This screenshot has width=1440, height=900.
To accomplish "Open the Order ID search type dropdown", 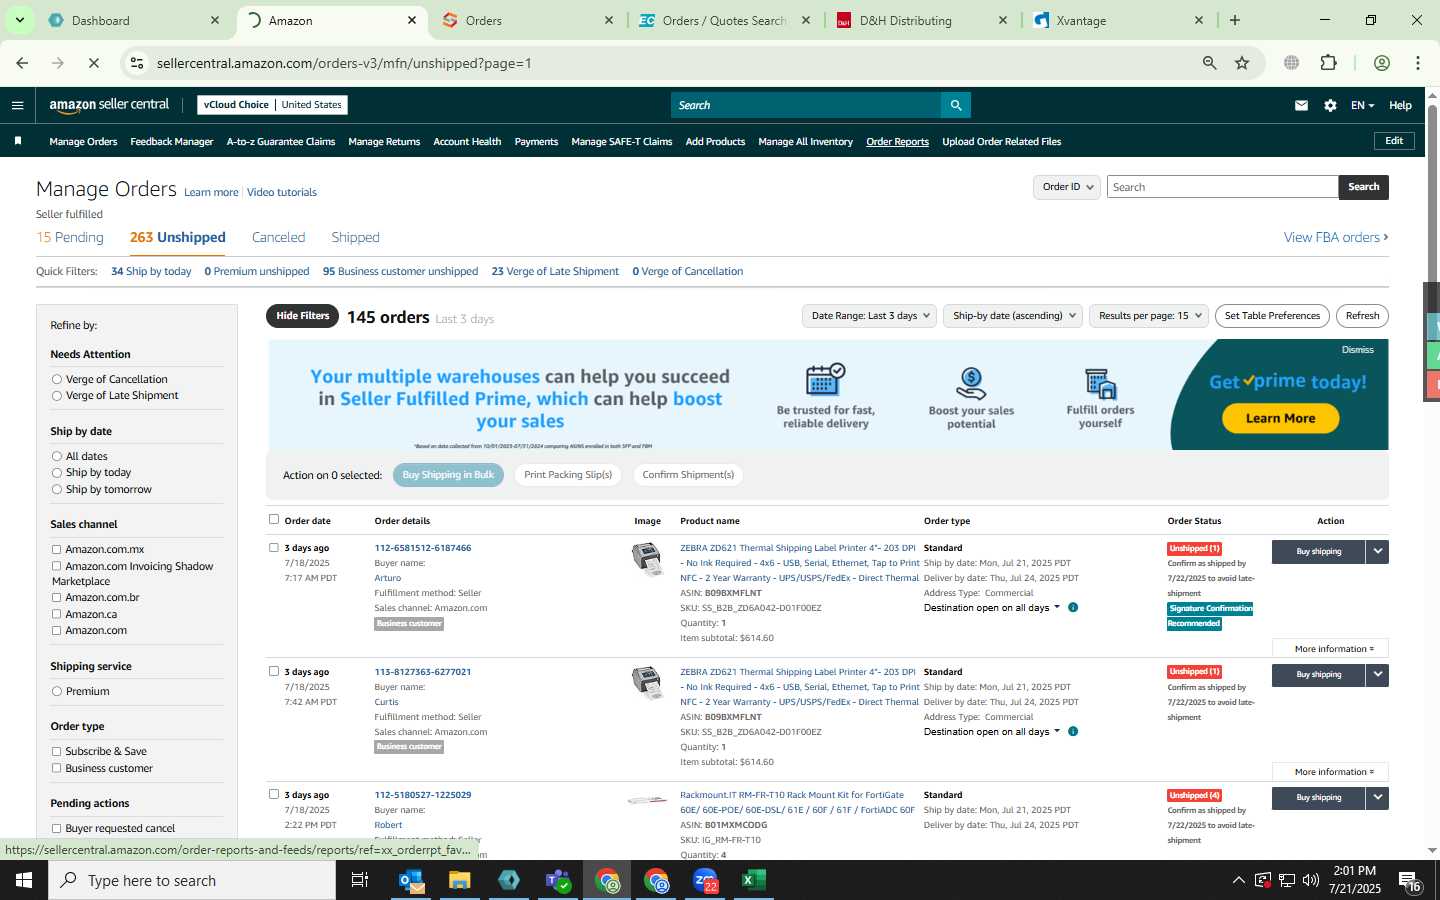I will click(1067, 187).
